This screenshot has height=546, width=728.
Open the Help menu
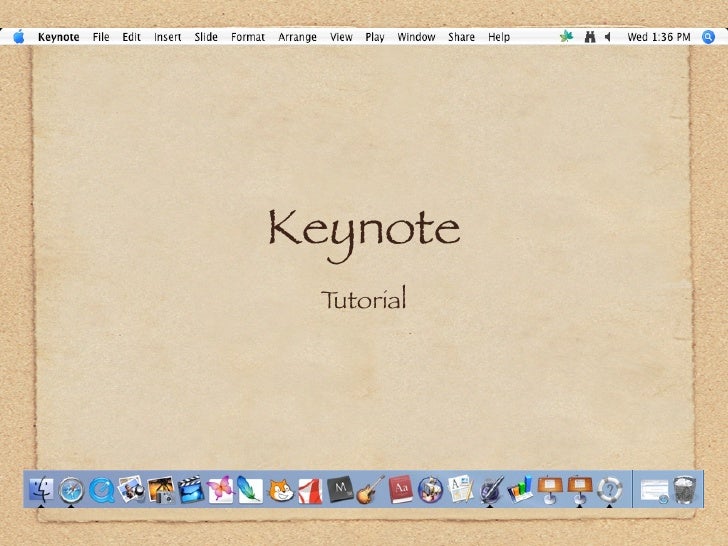[x=499, y=37]
